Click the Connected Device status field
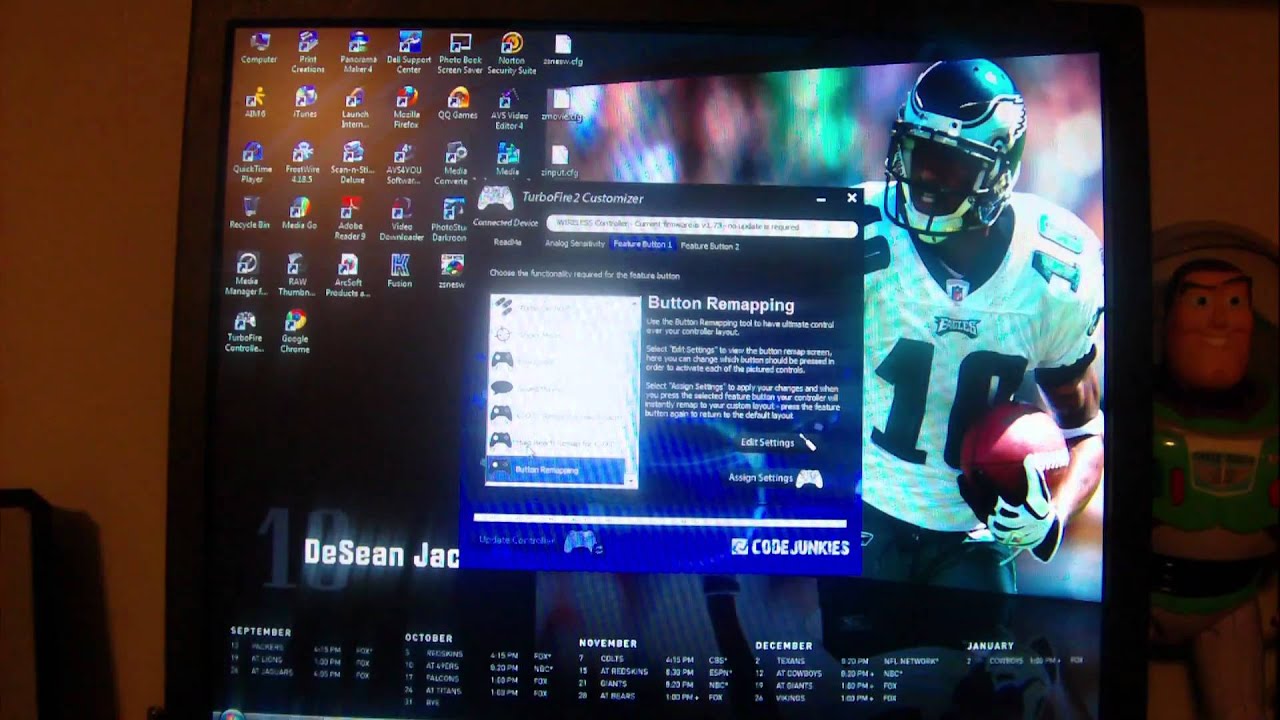The width and height of the screenshot is (1280, 720). (x=702, y=226)
